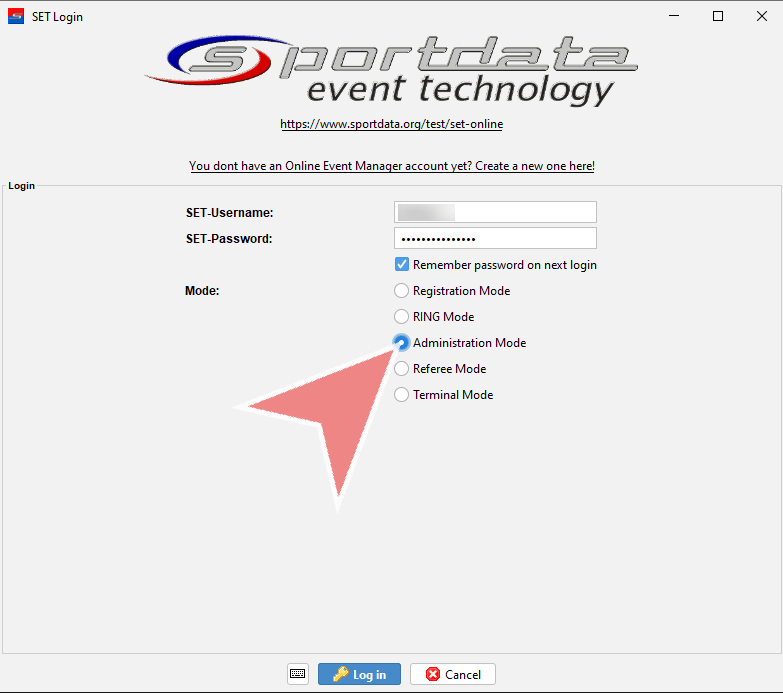Choose RING Mode option
Viewport: 783px width, 693px height.
click(x=402, y=317)
